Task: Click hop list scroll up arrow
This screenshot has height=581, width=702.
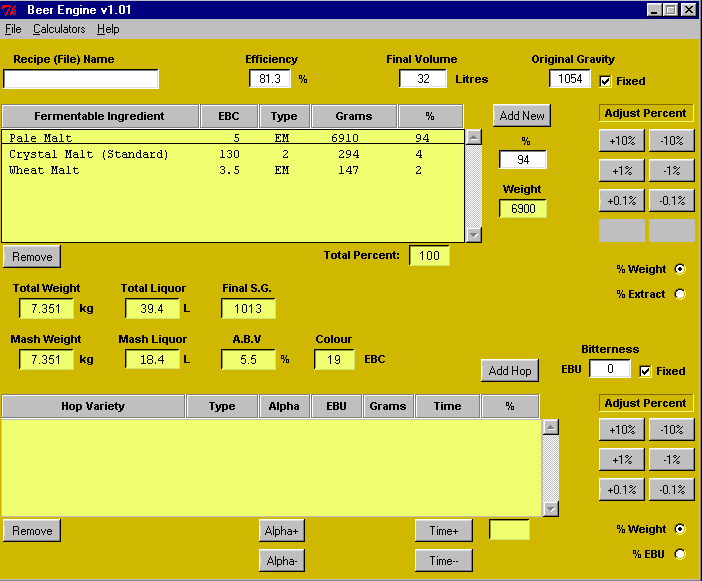Action: (551, 427)
